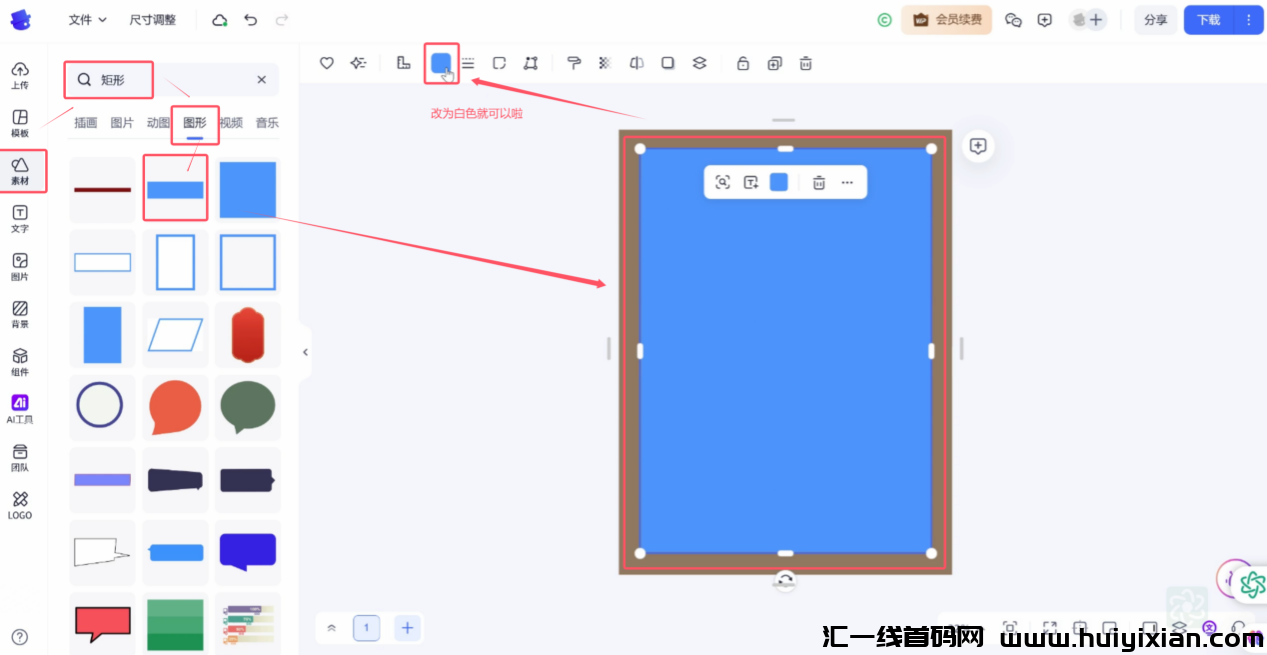Click the favorite heart icon in toolbar
Viewport: 1267px width, 655px height.
point(326,63)
